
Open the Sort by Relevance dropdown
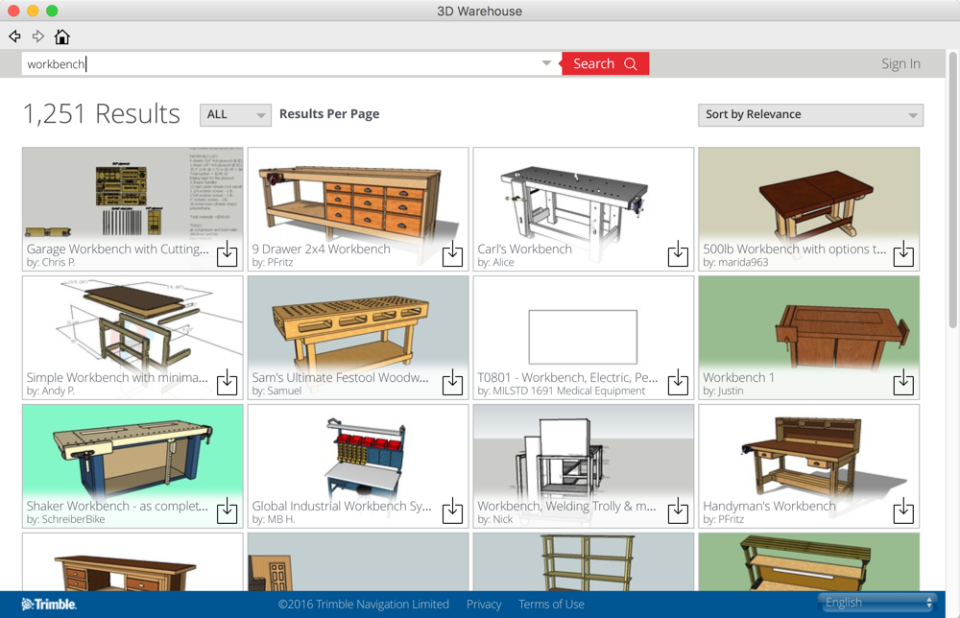coord(810,114)
